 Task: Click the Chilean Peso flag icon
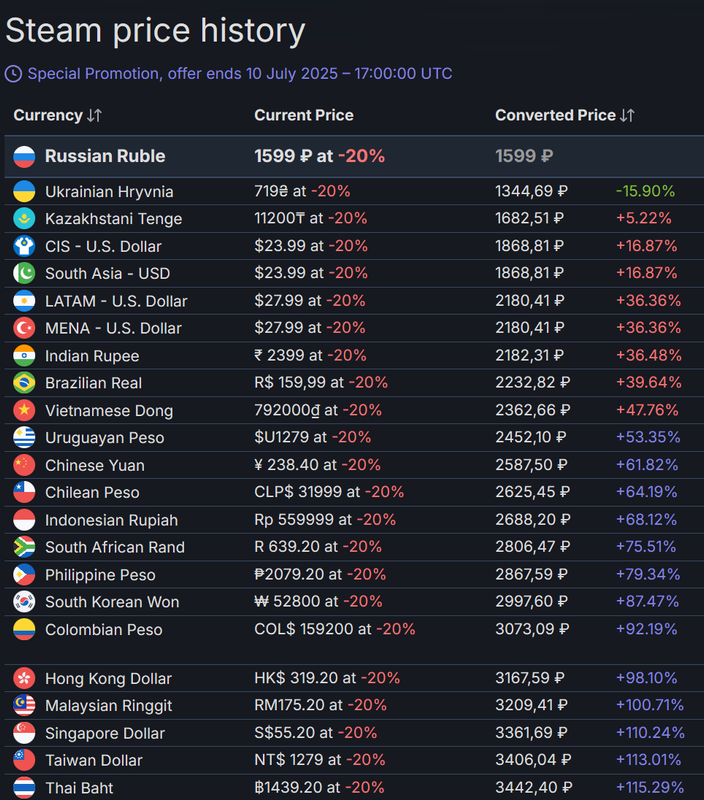24,492
